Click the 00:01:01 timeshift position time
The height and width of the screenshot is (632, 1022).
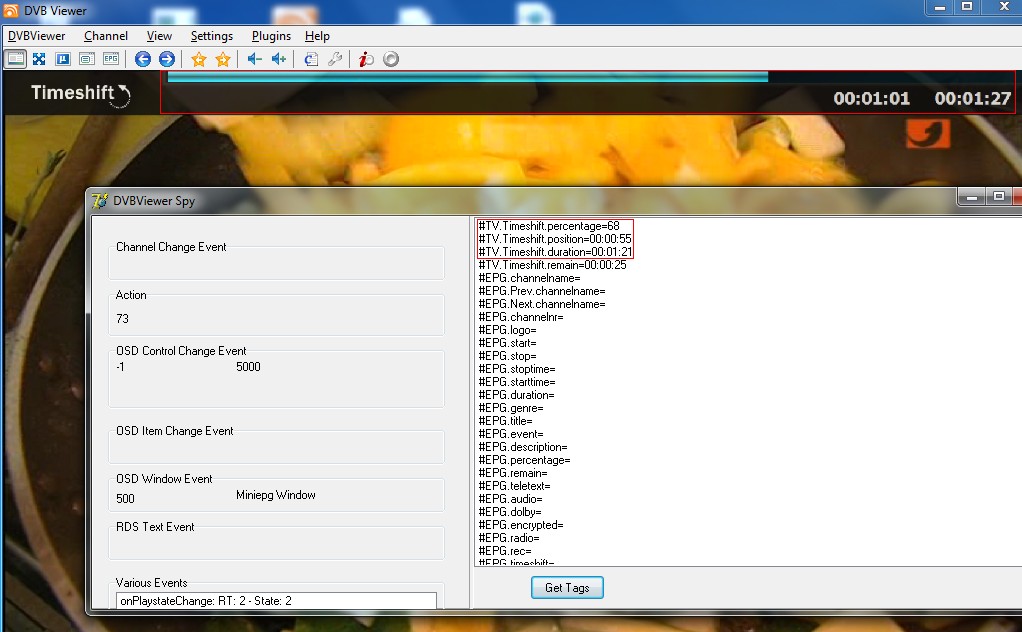tap(871, 98)
